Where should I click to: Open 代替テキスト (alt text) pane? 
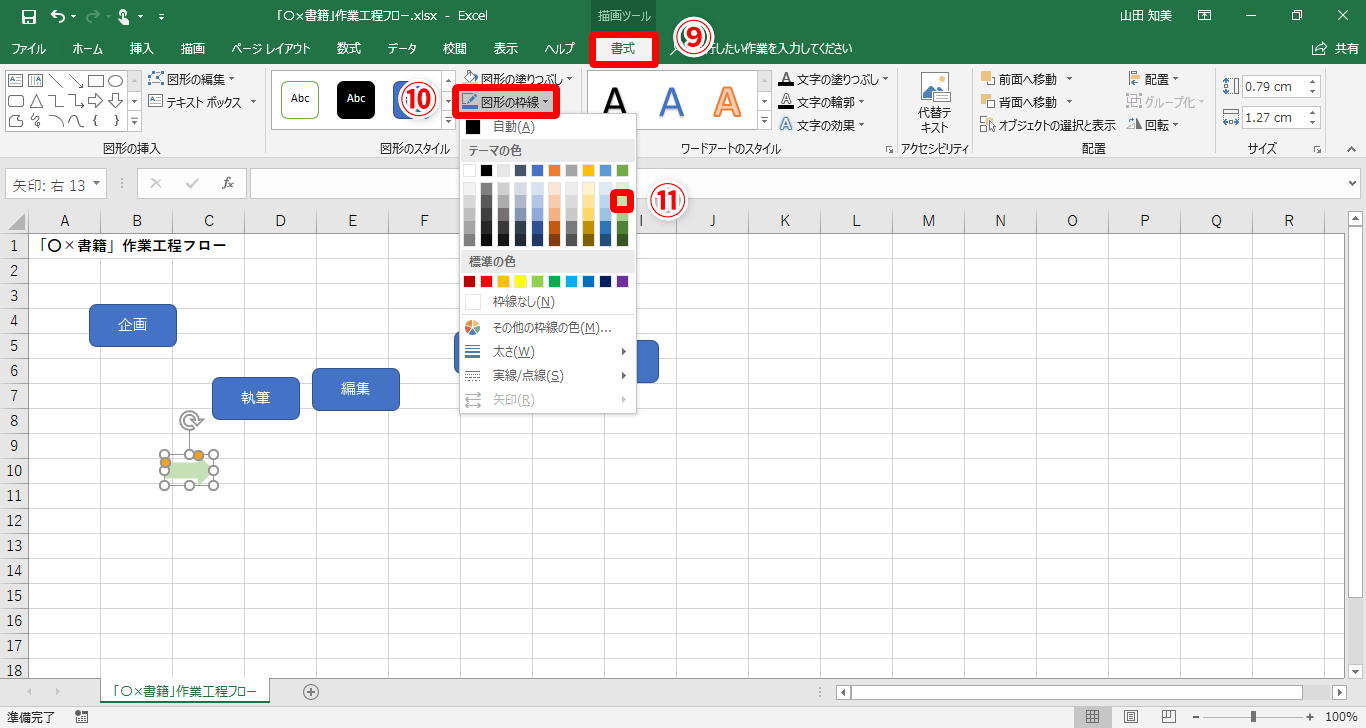click(934, 103)
